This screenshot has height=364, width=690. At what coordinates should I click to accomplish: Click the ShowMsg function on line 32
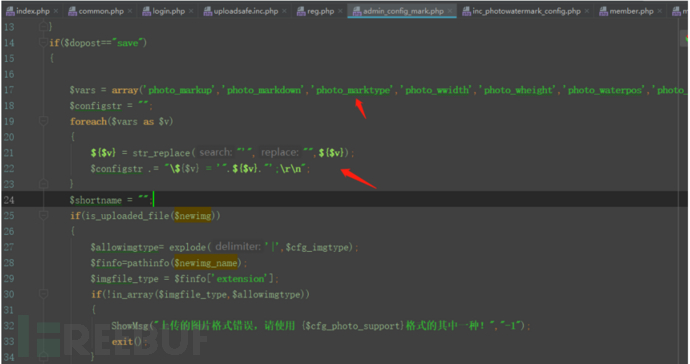pos(130,326)
